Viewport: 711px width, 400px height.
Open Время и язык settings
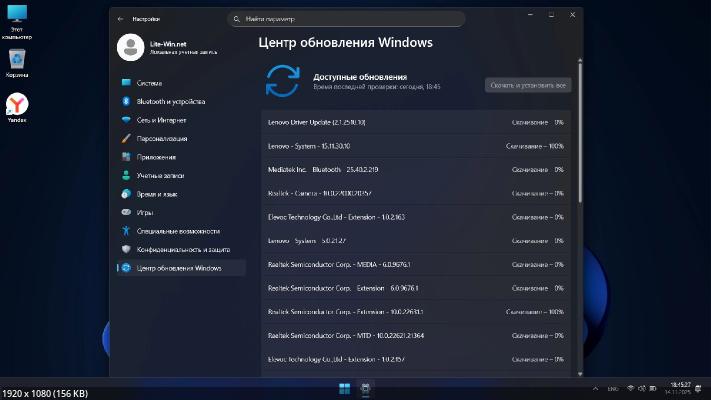[156, 194]
